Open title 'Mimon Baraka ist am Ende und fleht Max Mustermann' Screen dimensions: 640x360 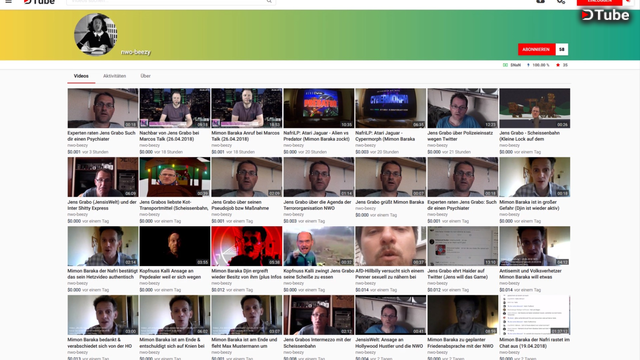[x=244, y=342]
